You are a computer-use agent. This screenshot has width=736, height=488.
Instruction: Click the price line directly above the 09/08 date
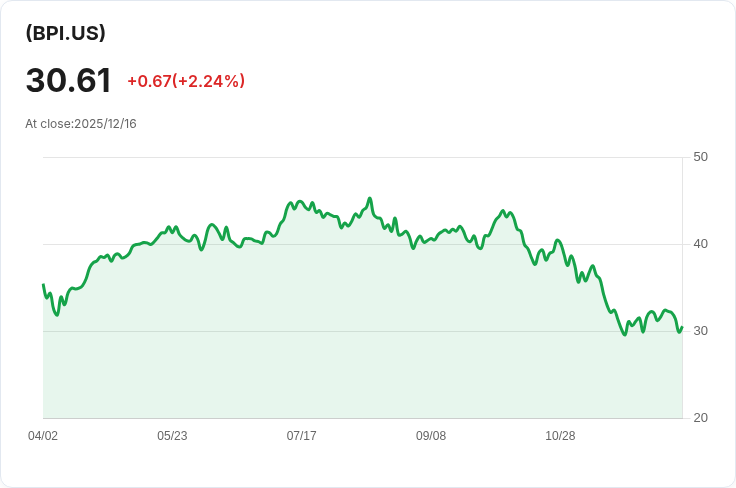(x=431, y=240)
